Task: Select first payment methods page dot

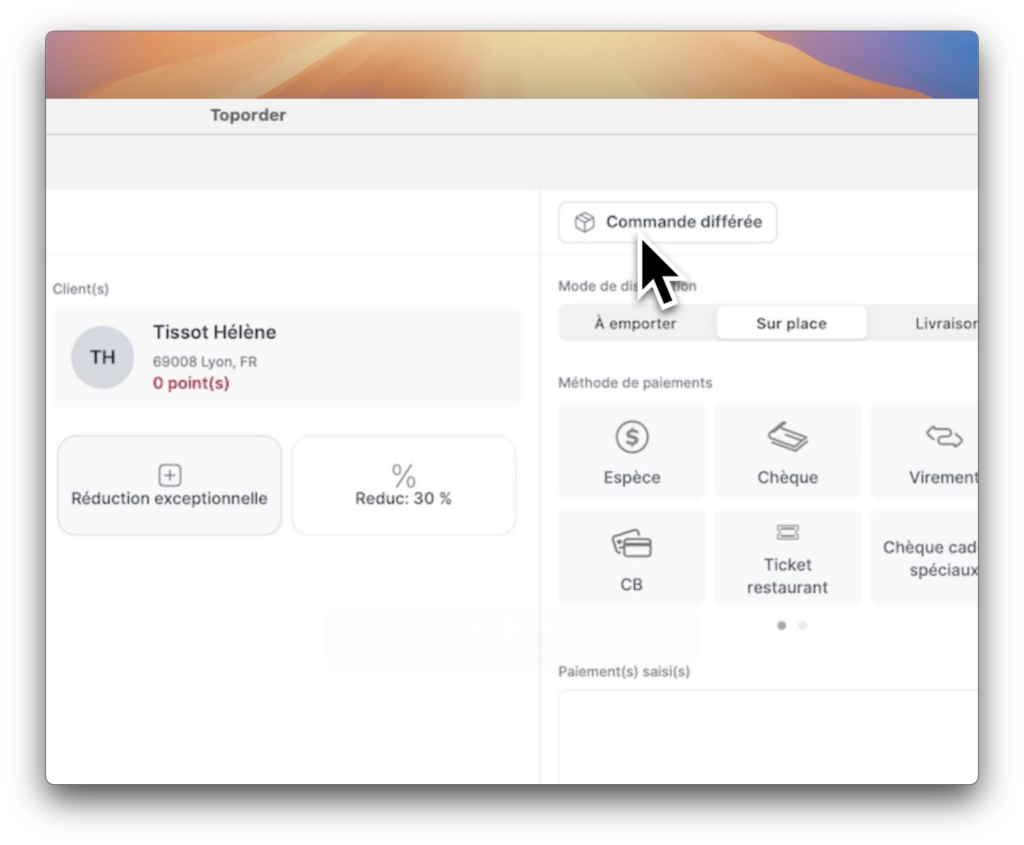Action: click(x=781, y=626)
